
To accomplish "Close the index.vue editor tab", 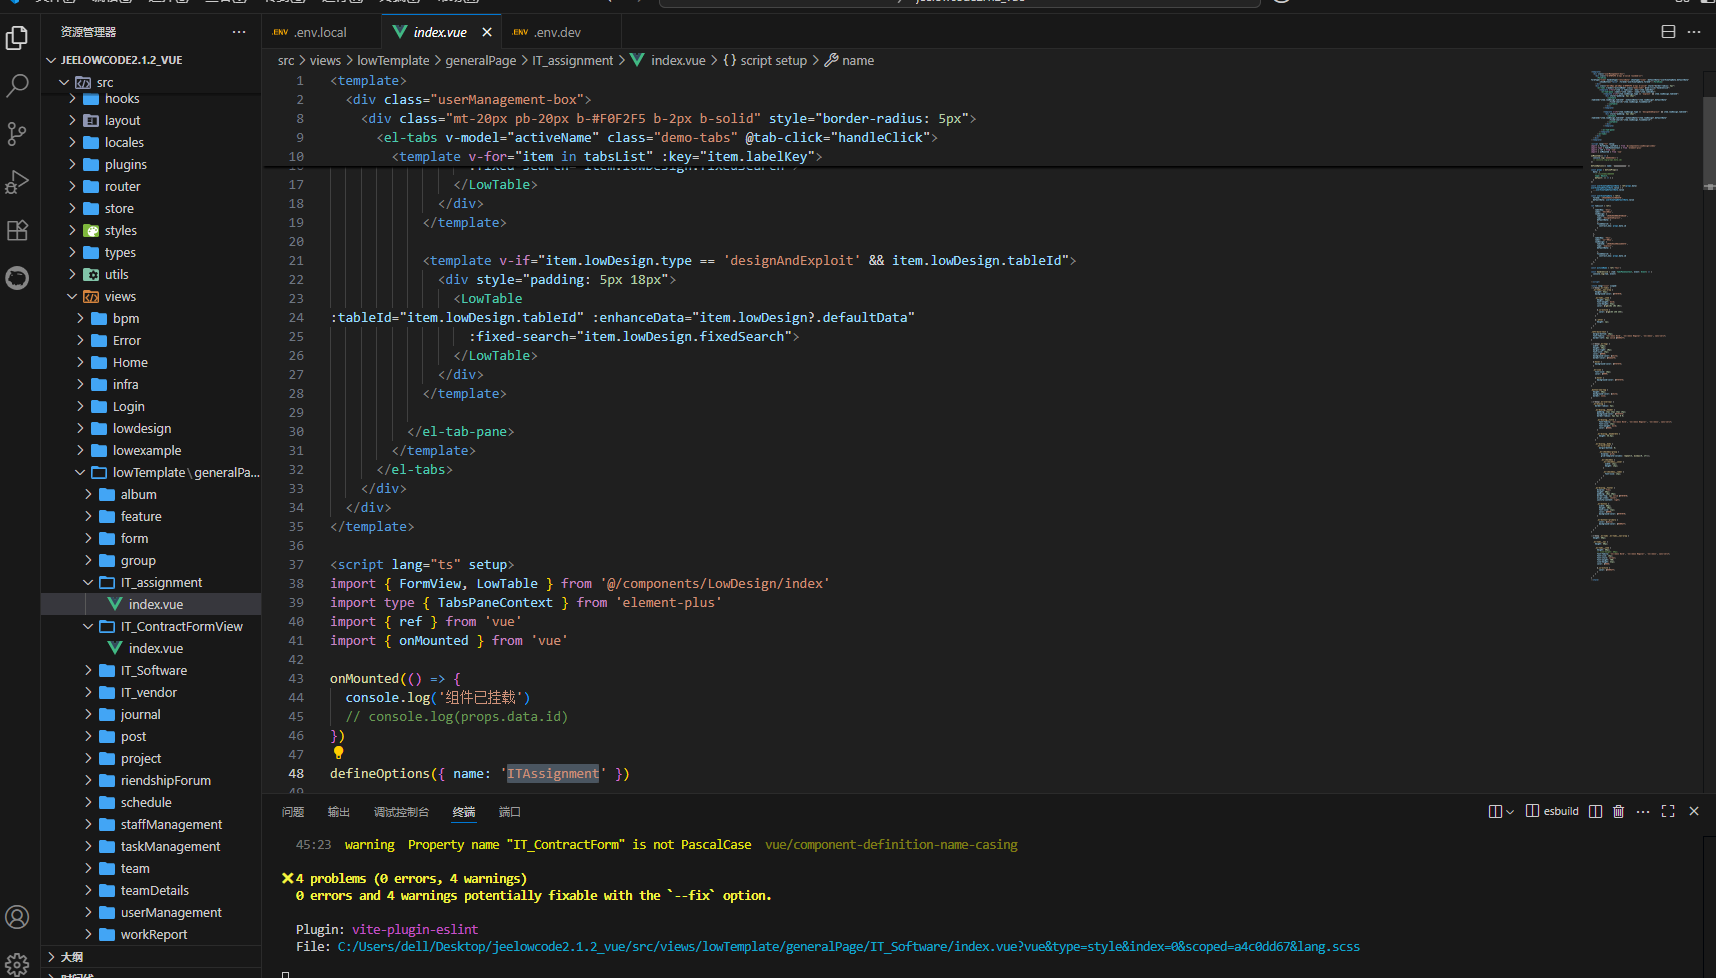I will pyautogui.click(x=487, y=32).
